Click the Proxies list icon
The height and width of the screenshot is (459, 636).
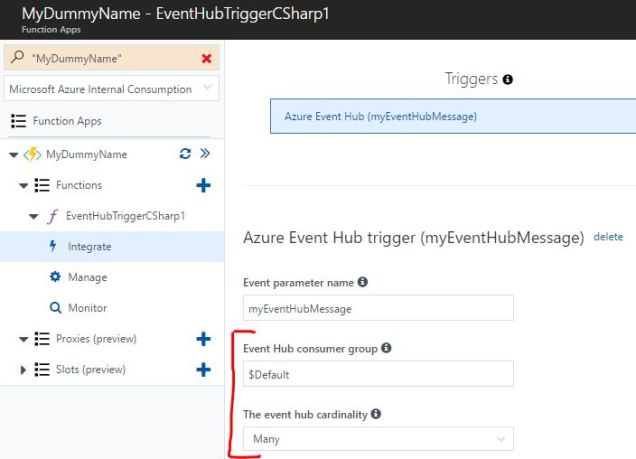(42, 339)
